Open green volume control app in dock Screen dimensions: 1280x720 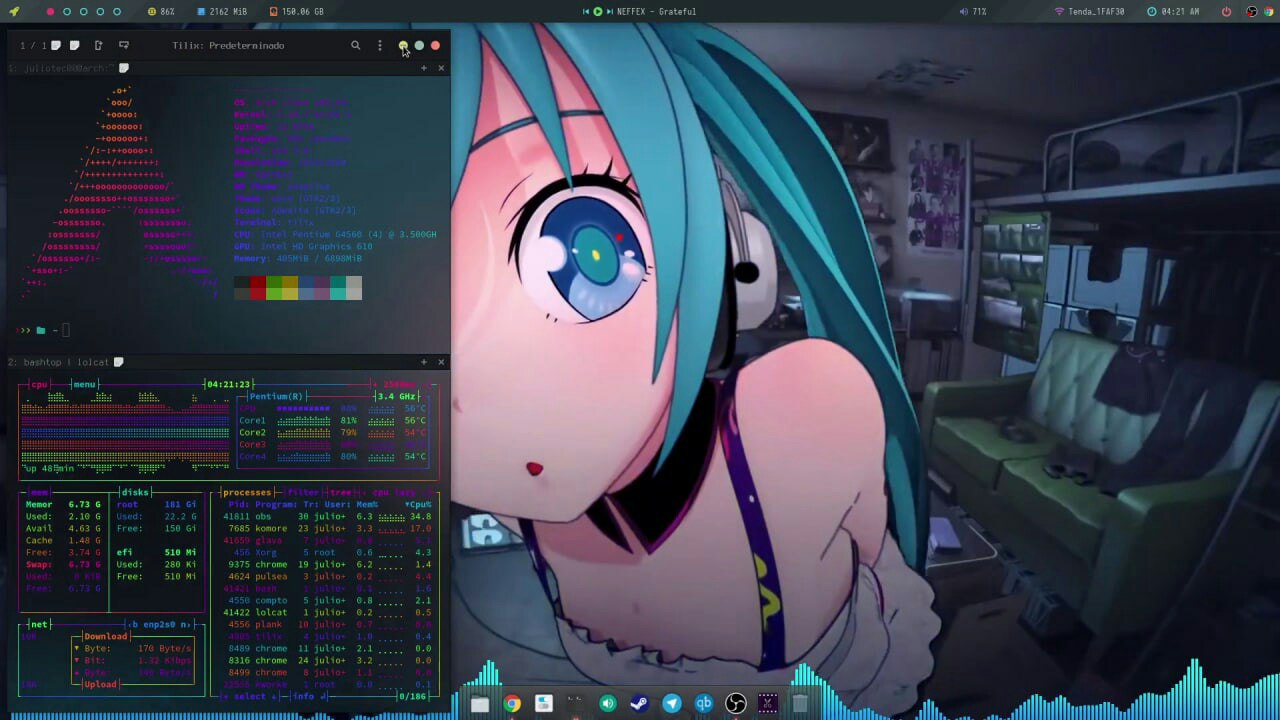click(x=608, y=704)
